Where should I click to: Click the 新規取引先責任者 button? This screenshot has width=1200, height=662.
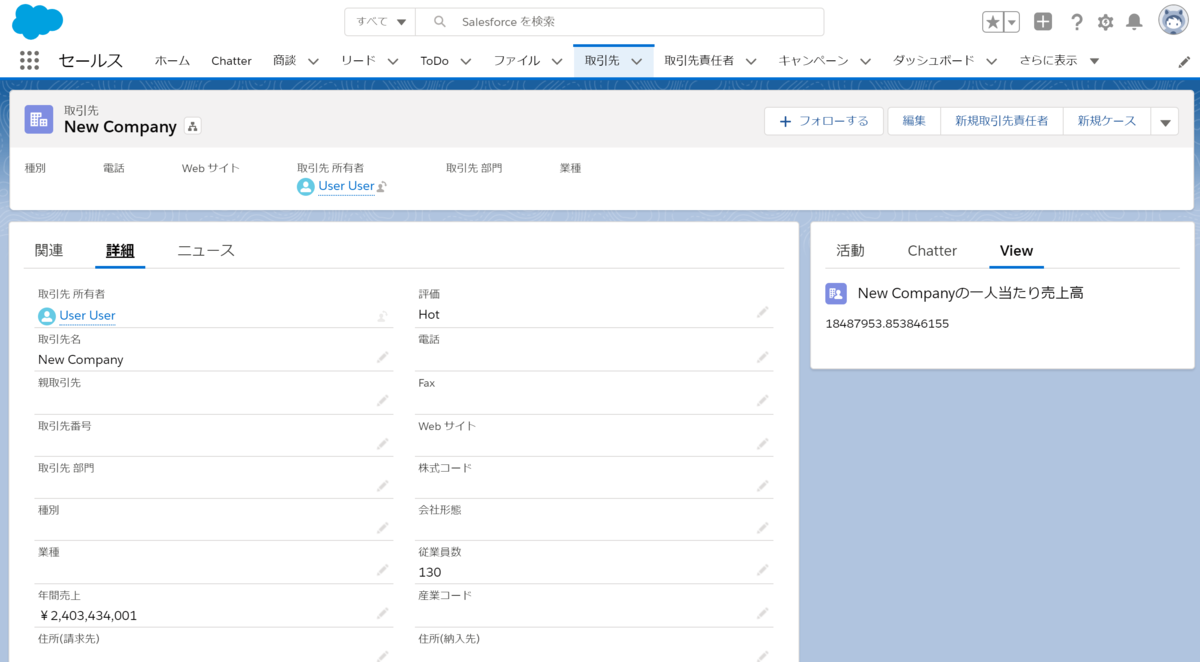(1002, 121)
